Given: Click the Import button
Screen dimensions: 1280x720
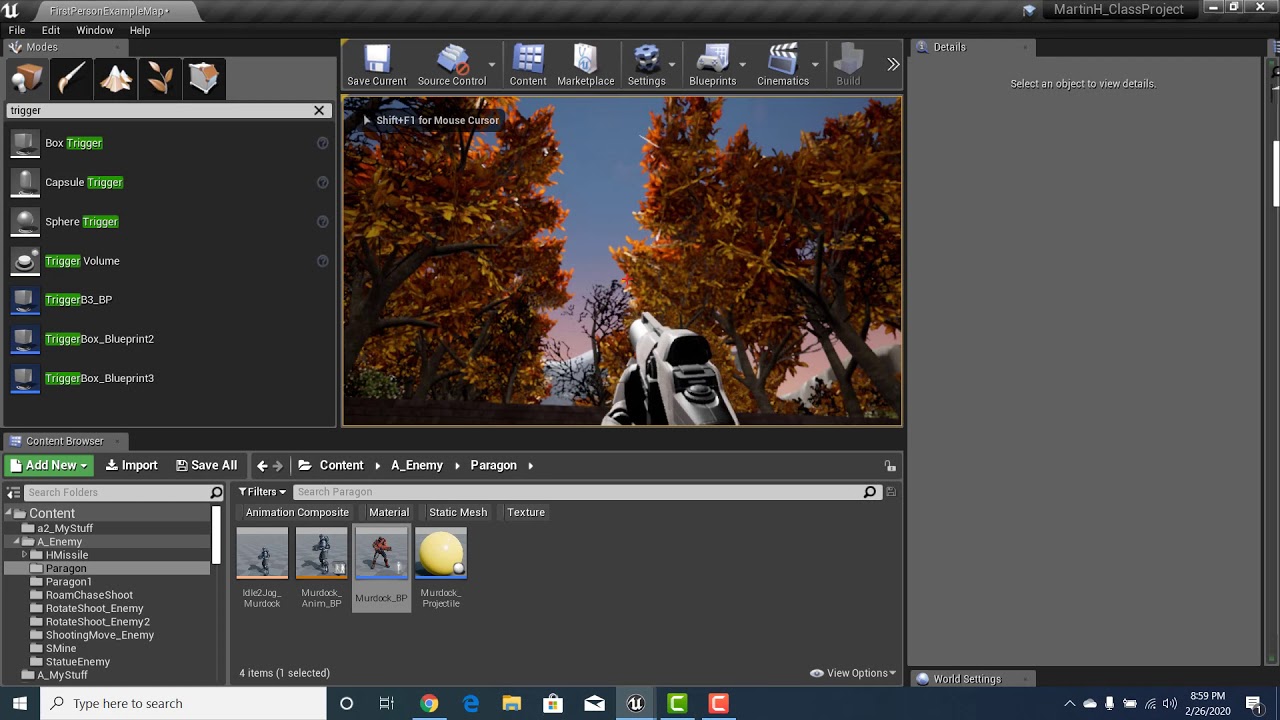Looking at the screenshot, I should click(x=131, y=465).
